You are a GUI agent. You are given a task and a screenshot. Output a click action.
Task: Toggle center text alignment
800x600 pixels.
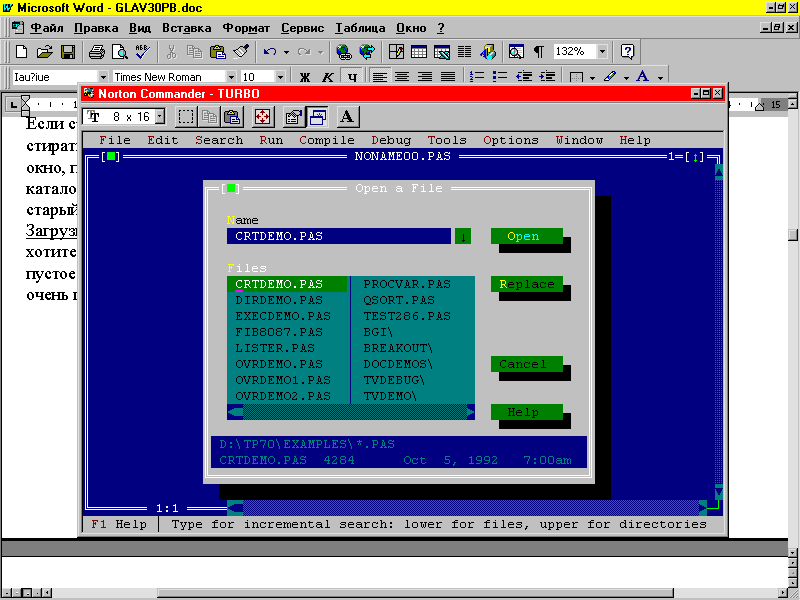[402, 77]
